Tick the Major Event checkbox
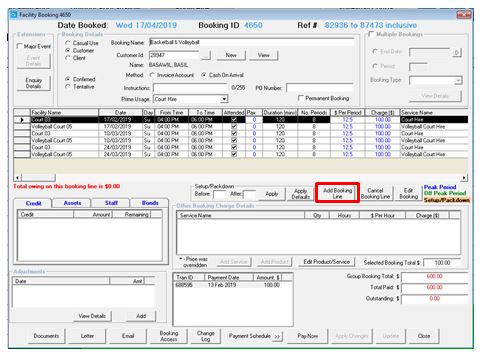Image resolution: width=490 pixels, height=364 pixels. (x=20, y=46)
